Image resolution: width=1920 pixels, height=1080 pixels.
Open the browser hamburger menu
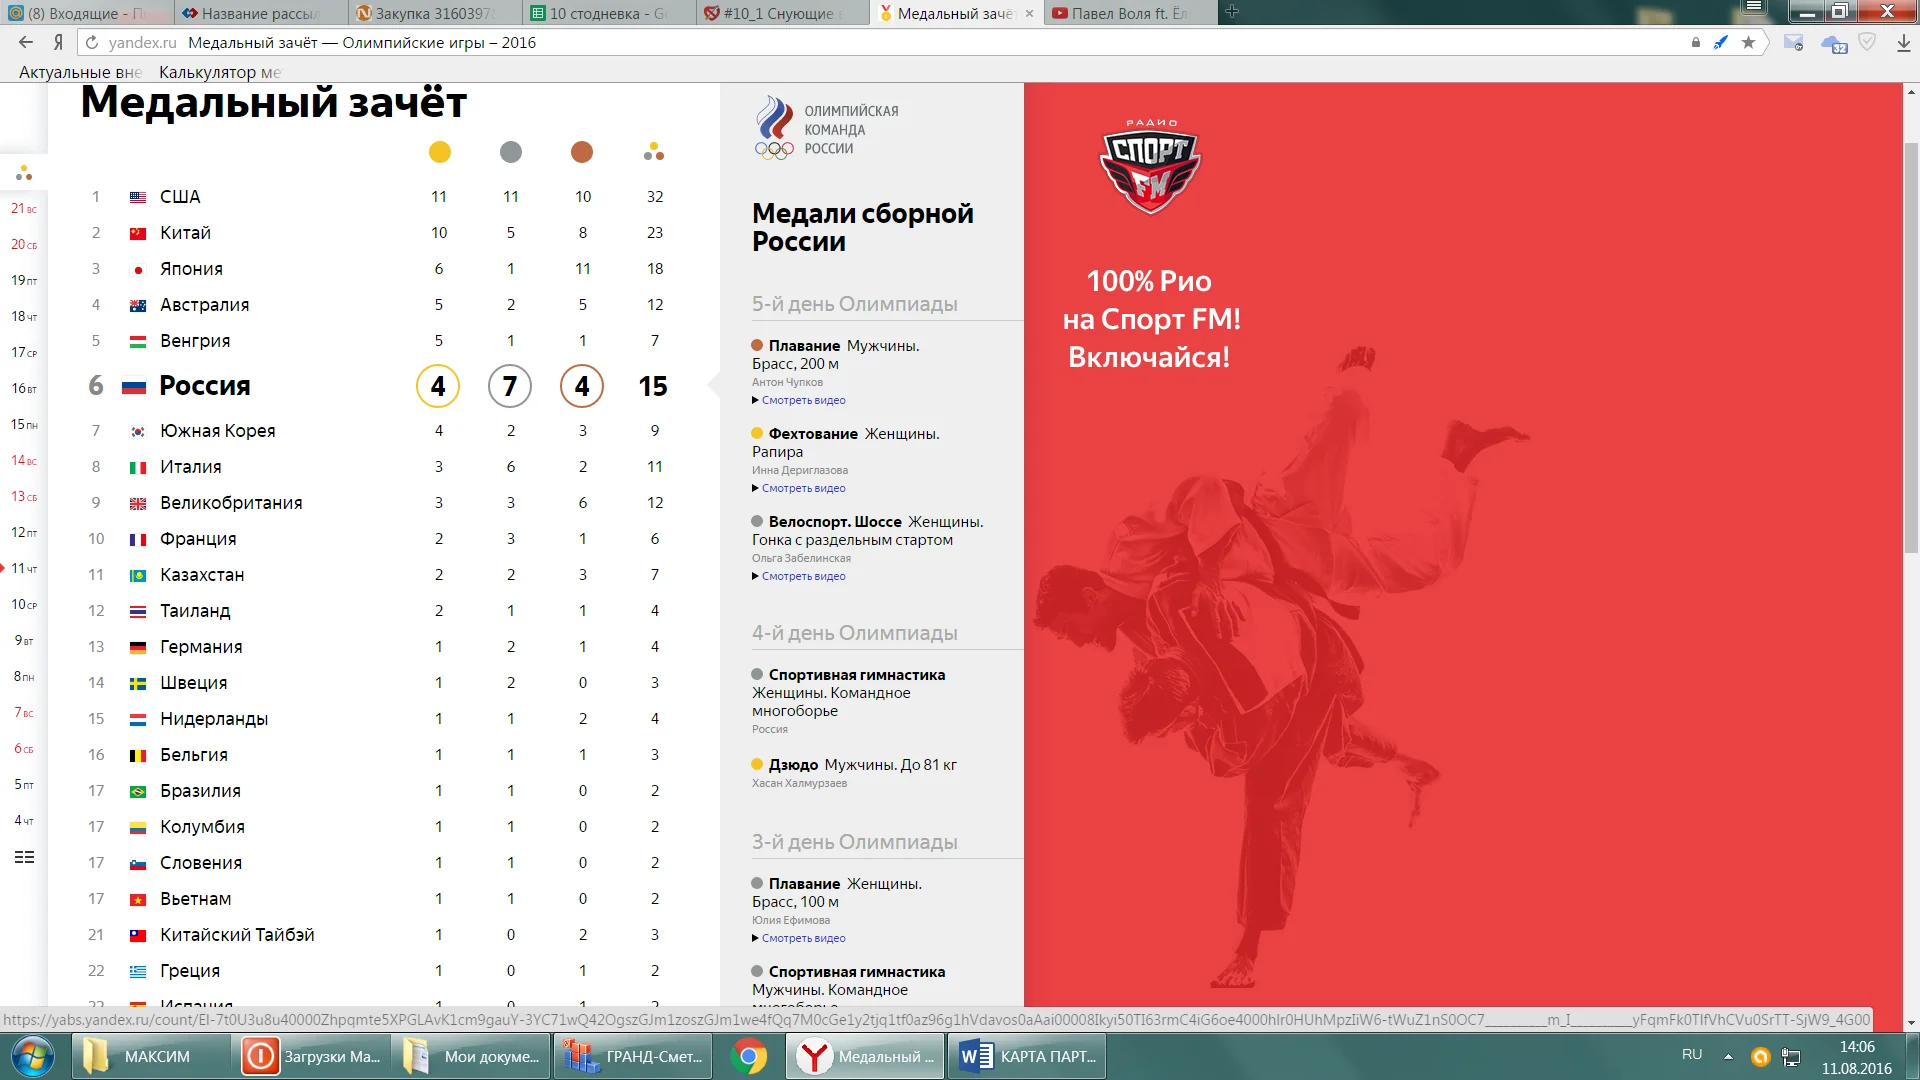[1753, 7]
